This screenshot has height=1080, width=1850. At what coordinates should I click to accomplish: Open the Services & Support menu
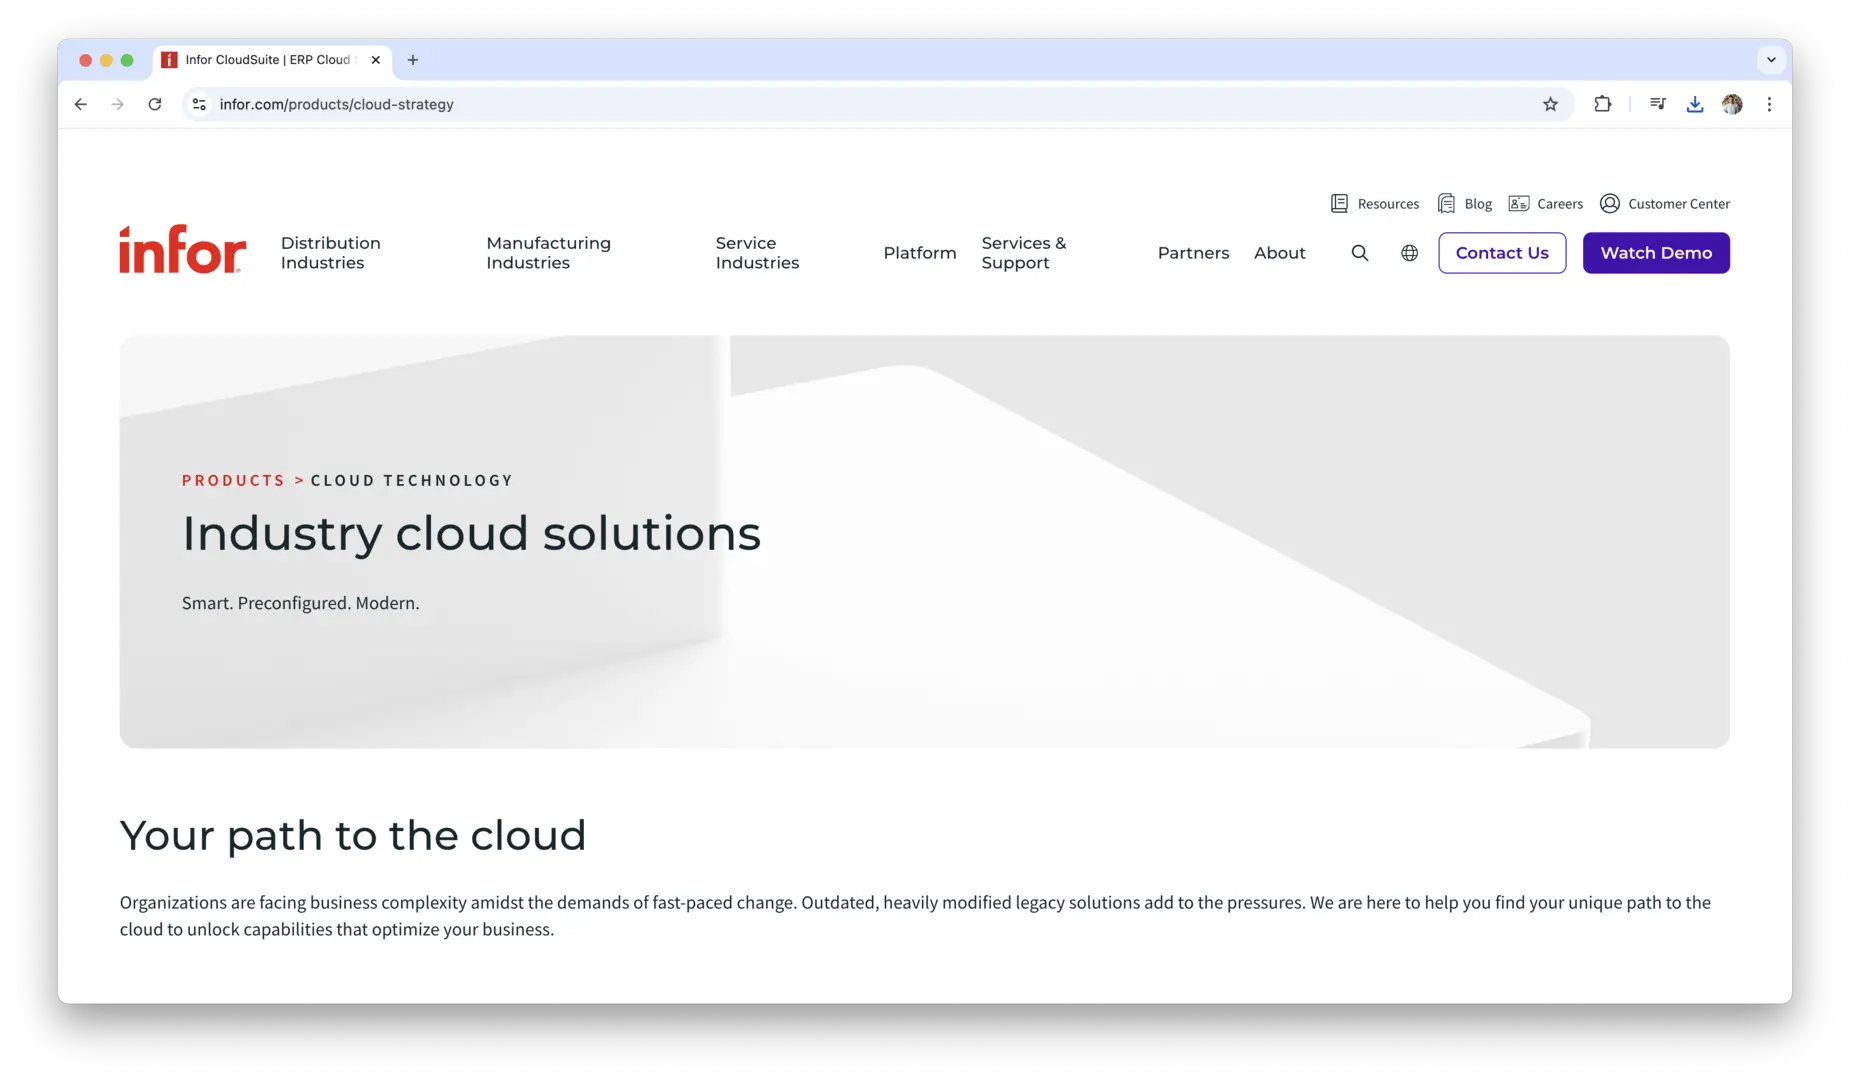pyautogui.click(x=1023, y=253)
